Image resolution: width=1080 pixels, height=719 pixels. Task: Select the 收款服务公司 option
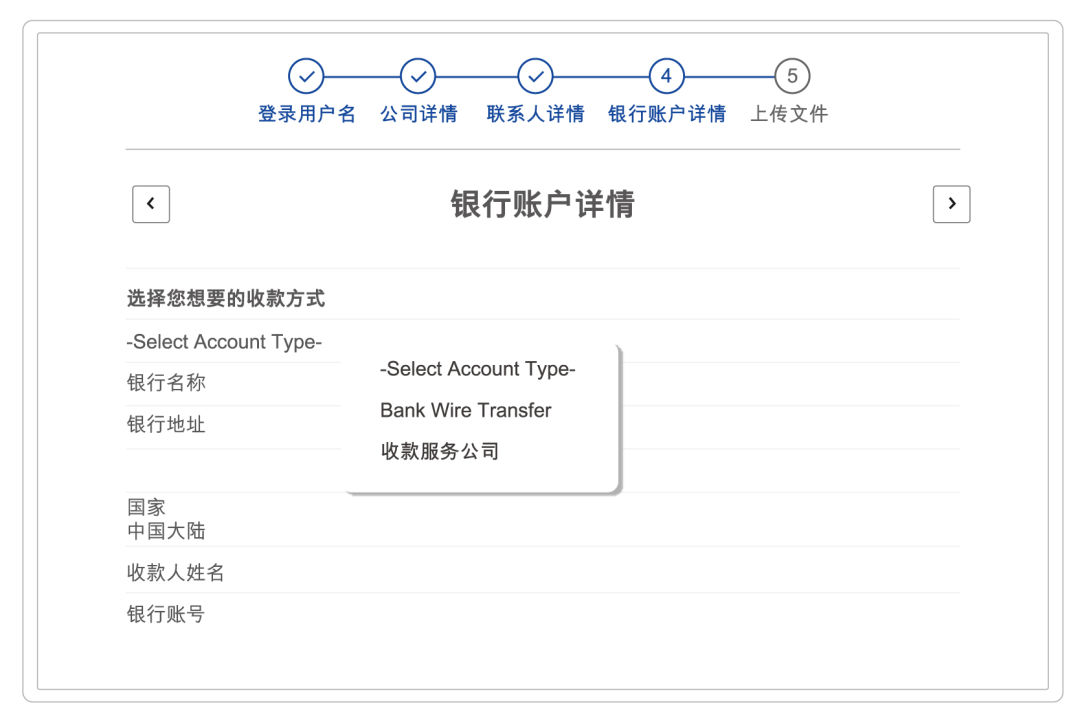pos(440,451)
